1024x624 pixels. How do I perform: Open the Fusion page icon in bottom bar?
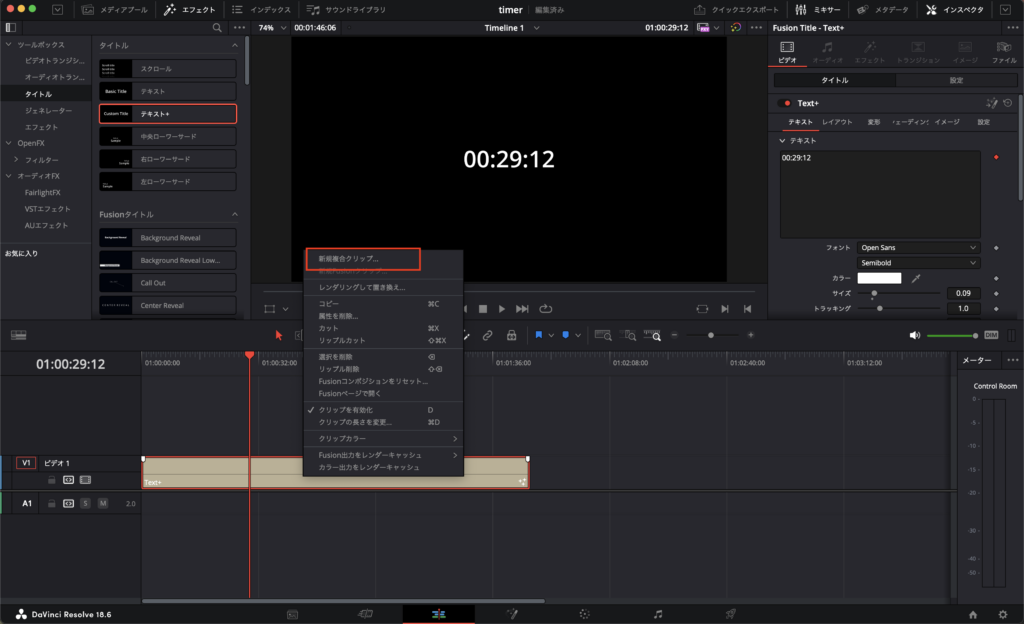click(x=512, y=613)
